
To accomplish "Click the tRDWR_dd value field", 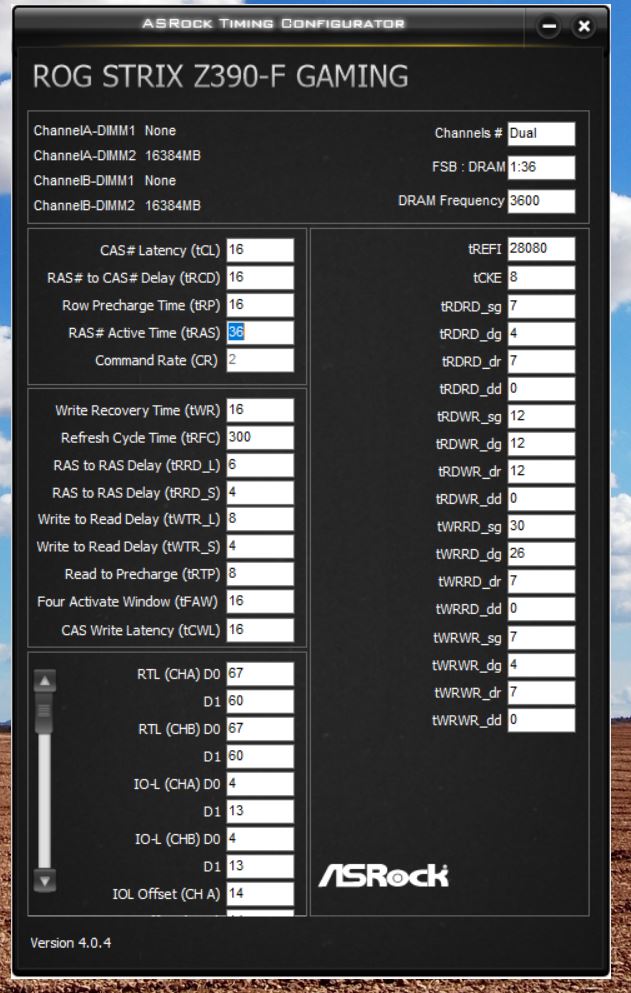I will click(x=541, y=498).
